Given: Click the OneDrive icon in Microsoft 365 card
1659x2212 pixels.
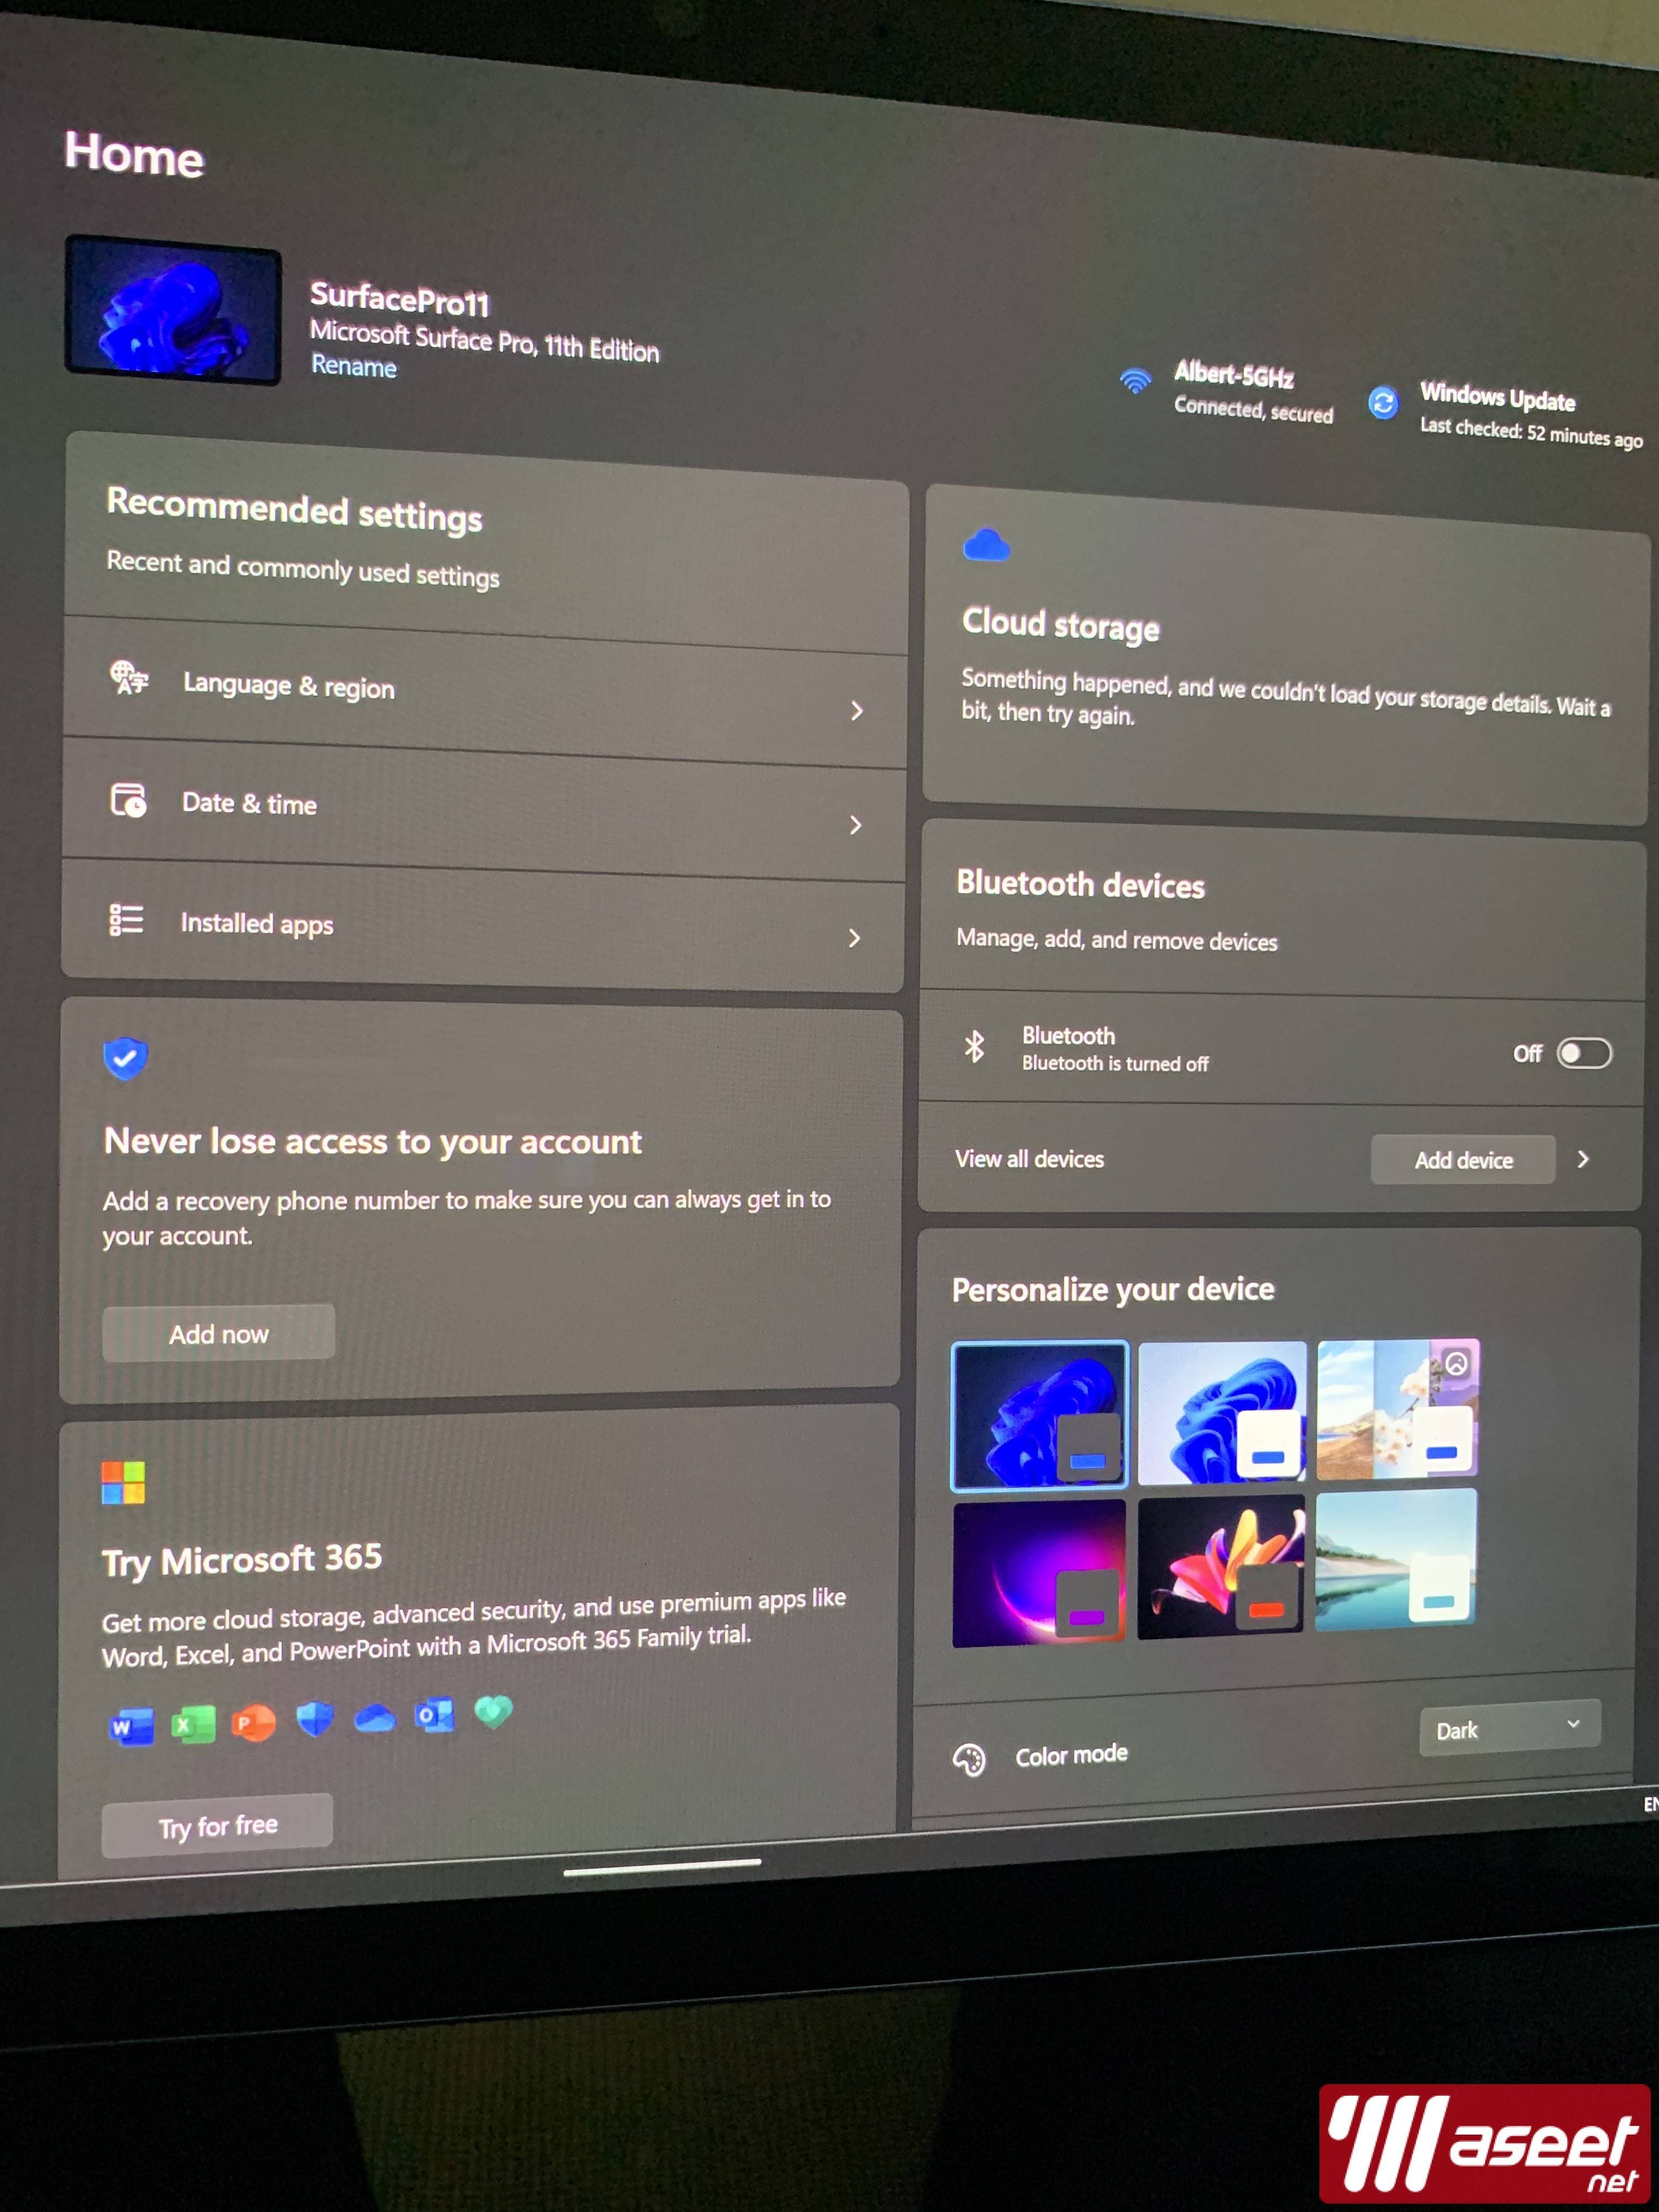Looking at the screenshot, I should click(375, 1718).
